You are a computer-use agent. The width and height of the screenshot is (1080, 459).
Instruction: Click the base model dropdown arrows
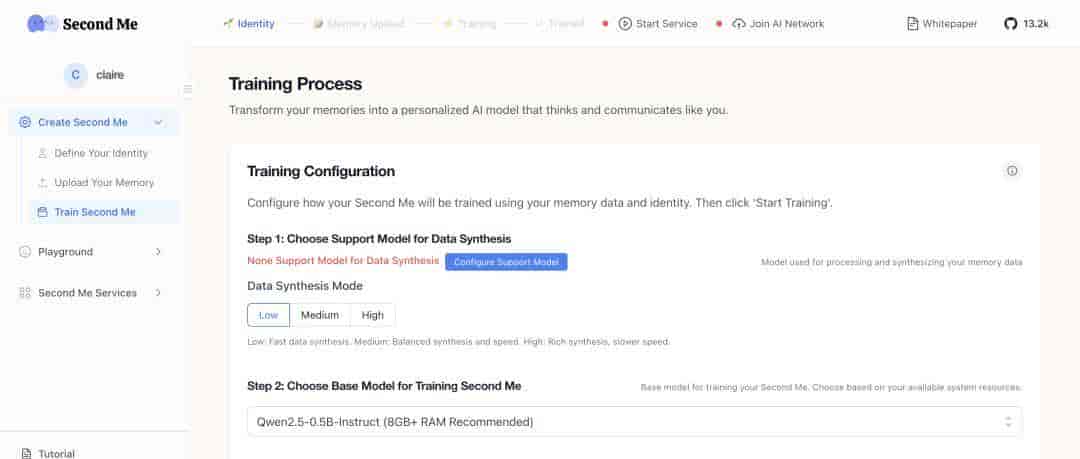(x=1008, y=421)
